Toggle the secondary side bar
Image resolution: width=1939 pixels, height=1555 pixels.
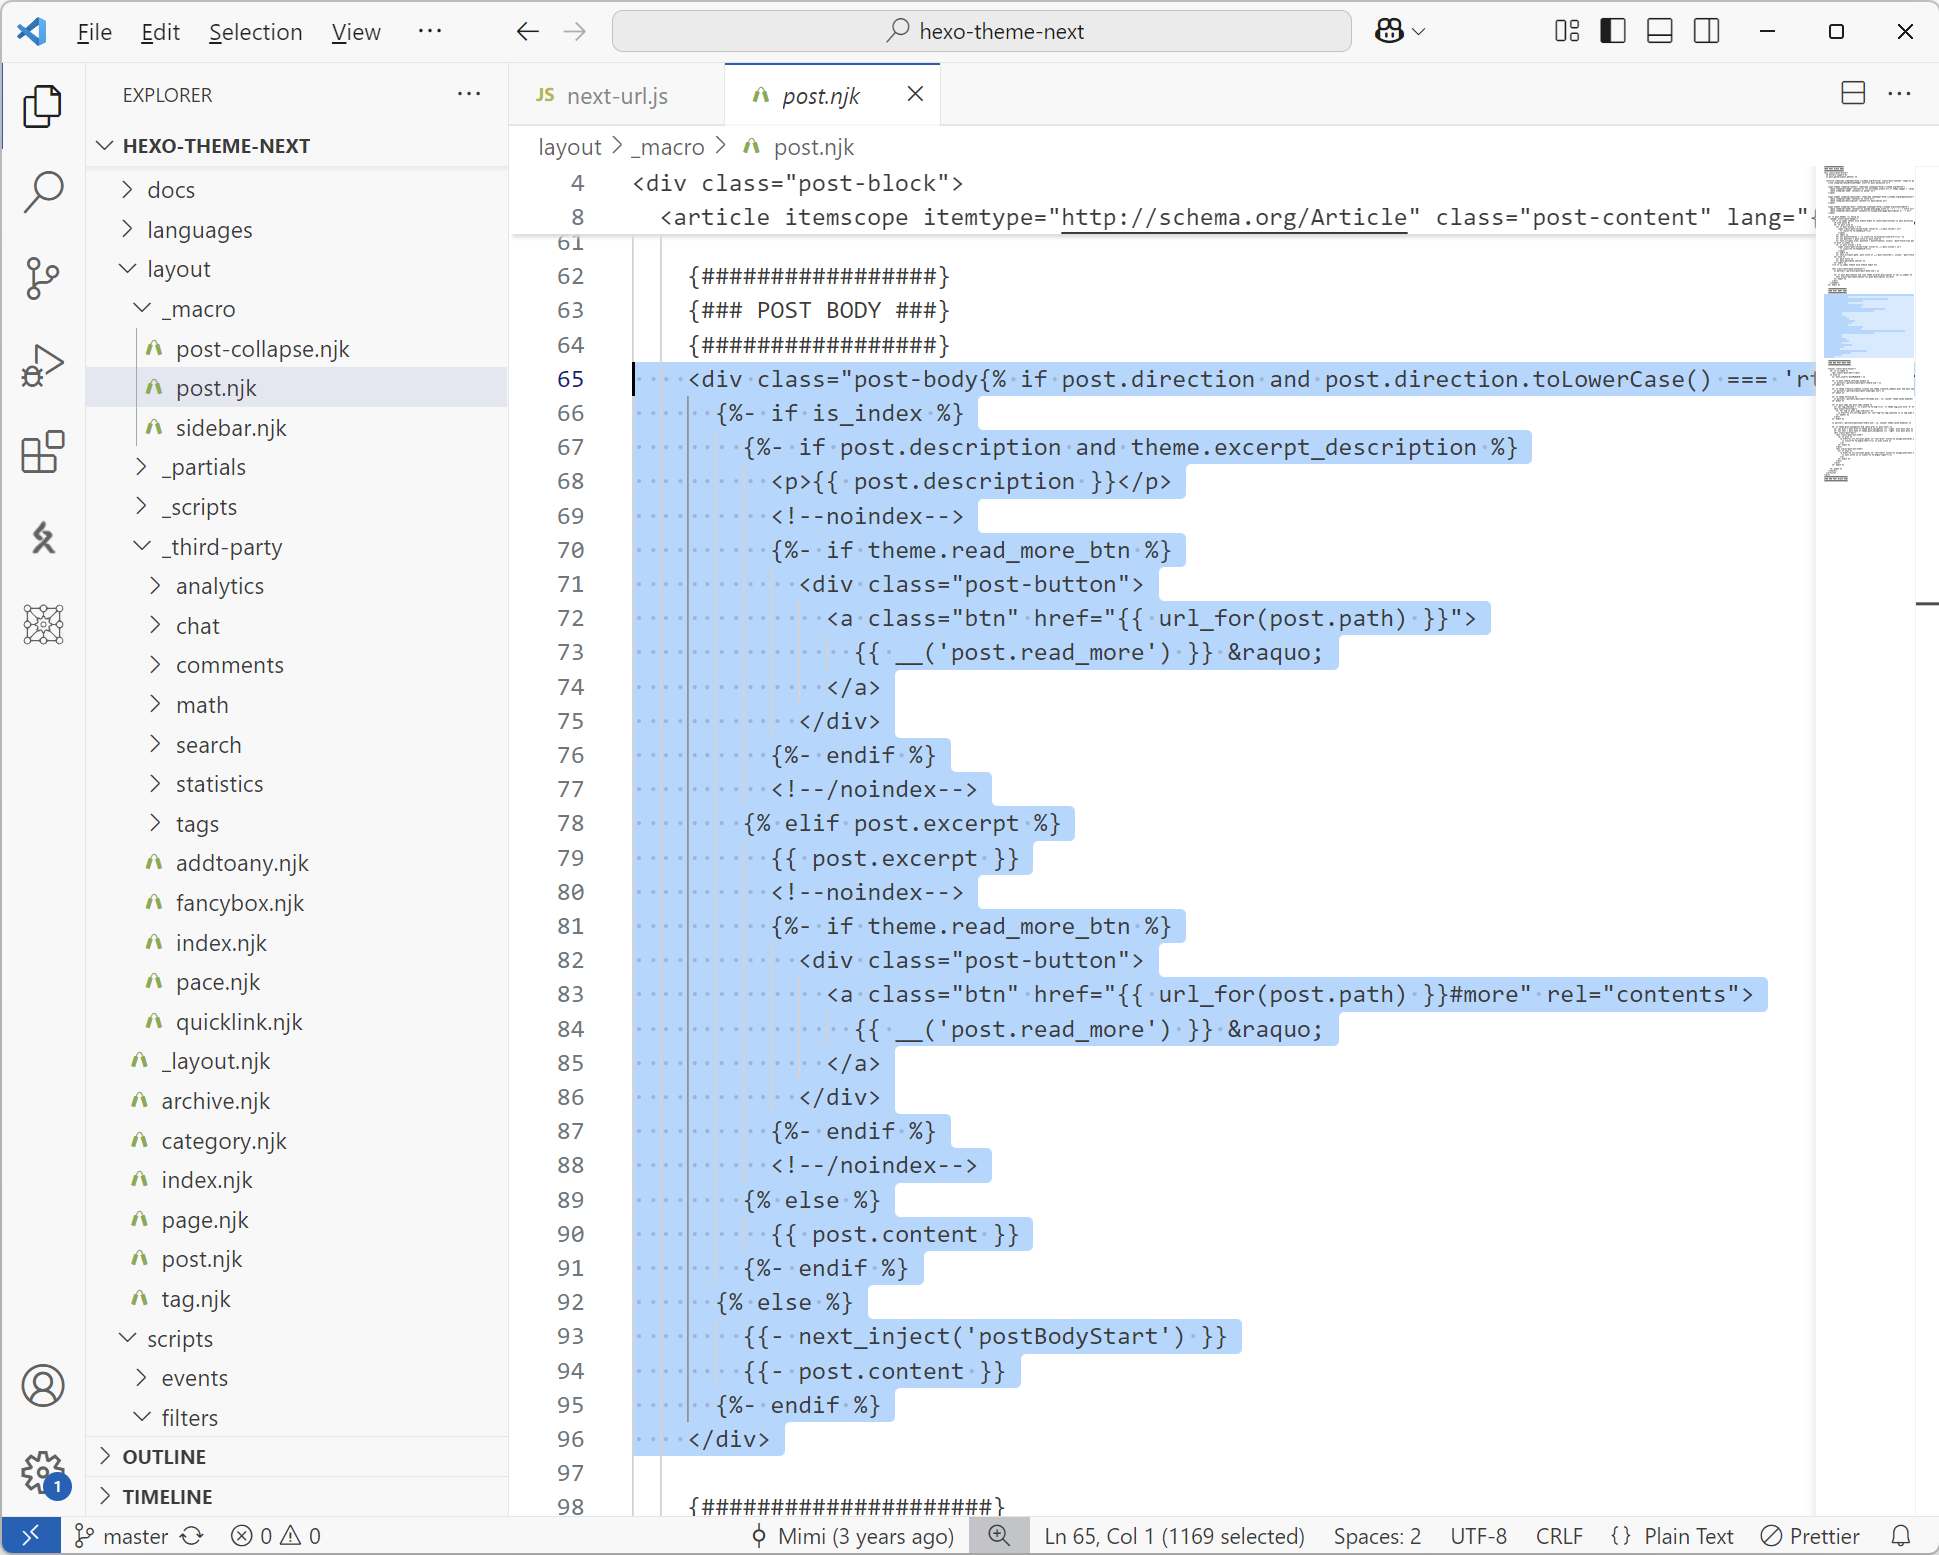1707,31
